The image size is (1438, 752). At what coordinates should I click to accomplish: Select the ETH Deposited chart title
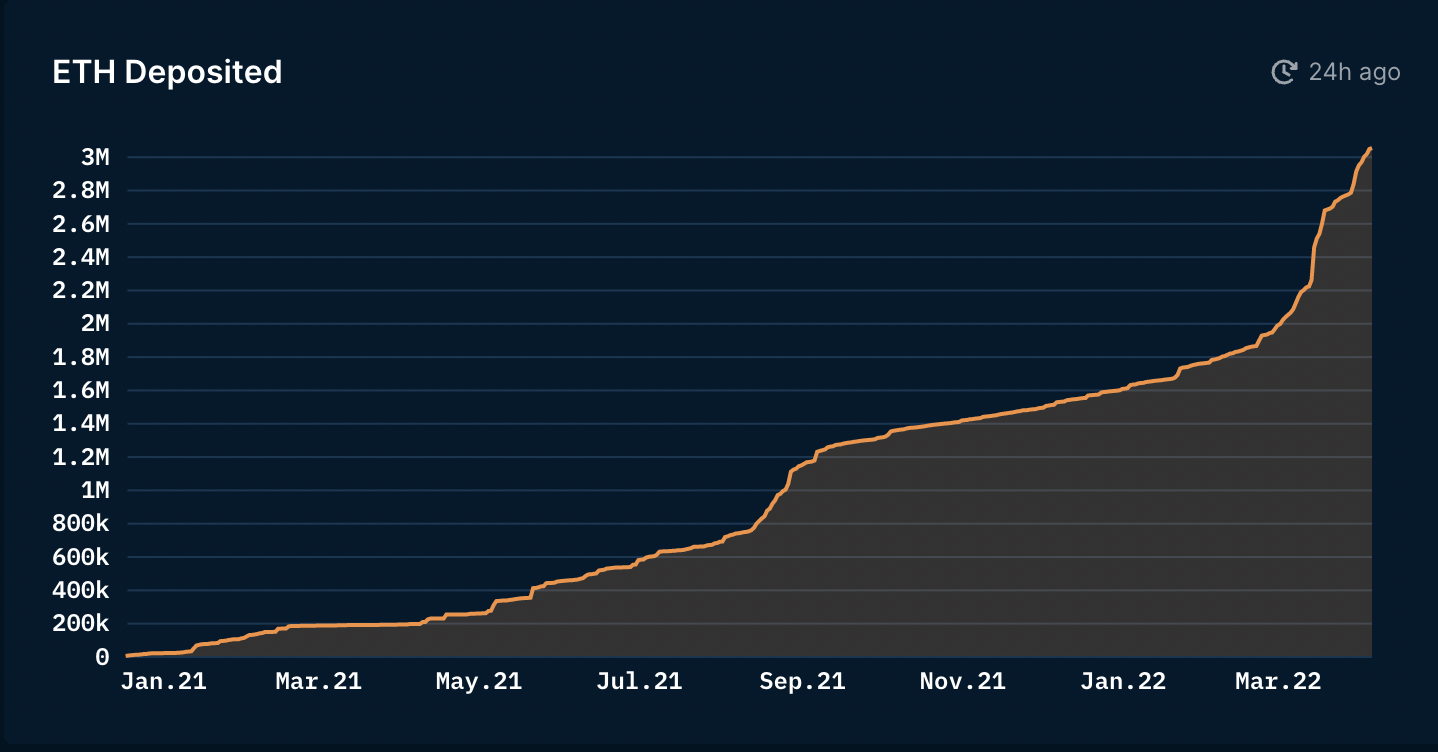[x=166, y=72]
